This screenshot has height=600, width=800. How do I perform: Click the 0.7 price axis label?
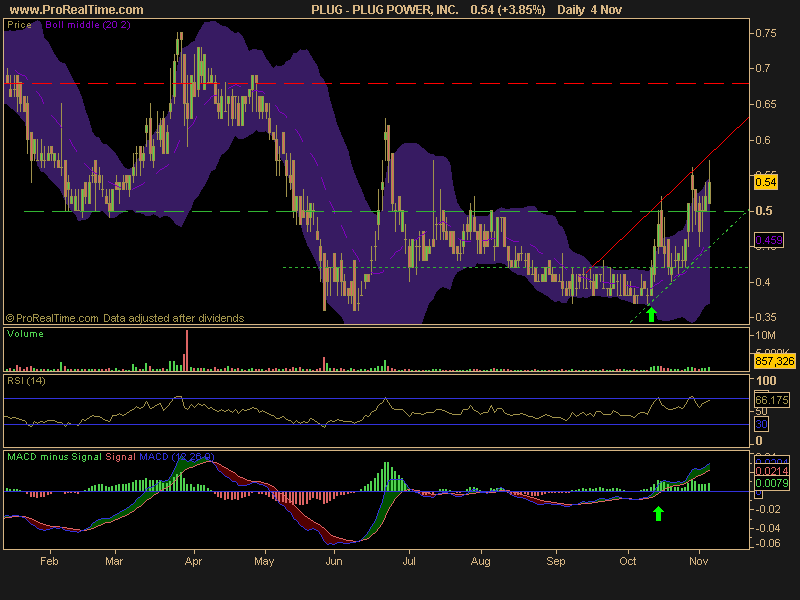pos(762,68)
